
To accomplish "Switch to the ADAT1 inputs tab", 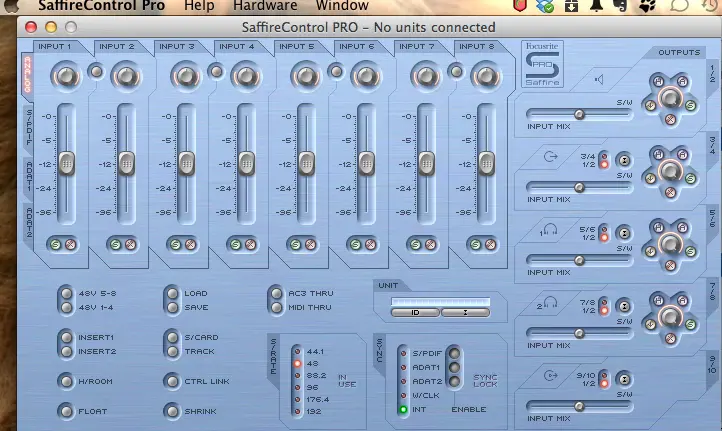I will click(29, 177).
